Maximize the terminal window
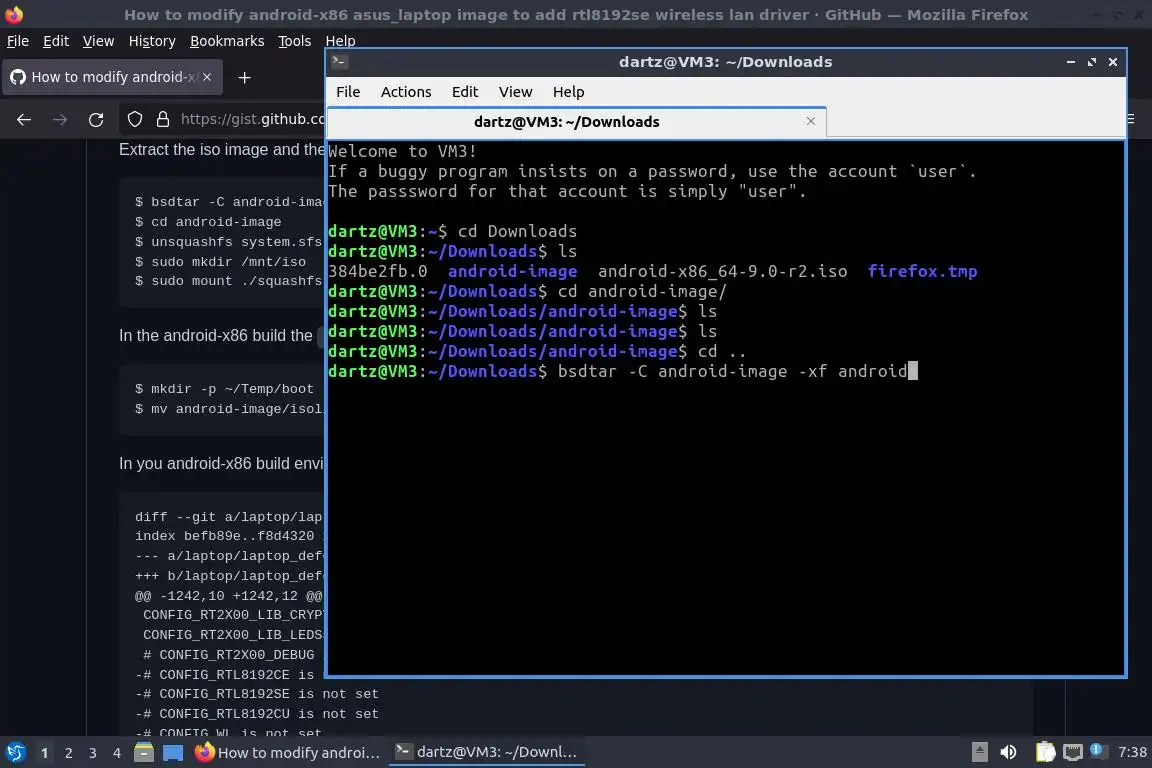Viewport: 1152px width, 768px height. tap(1092, 62)
